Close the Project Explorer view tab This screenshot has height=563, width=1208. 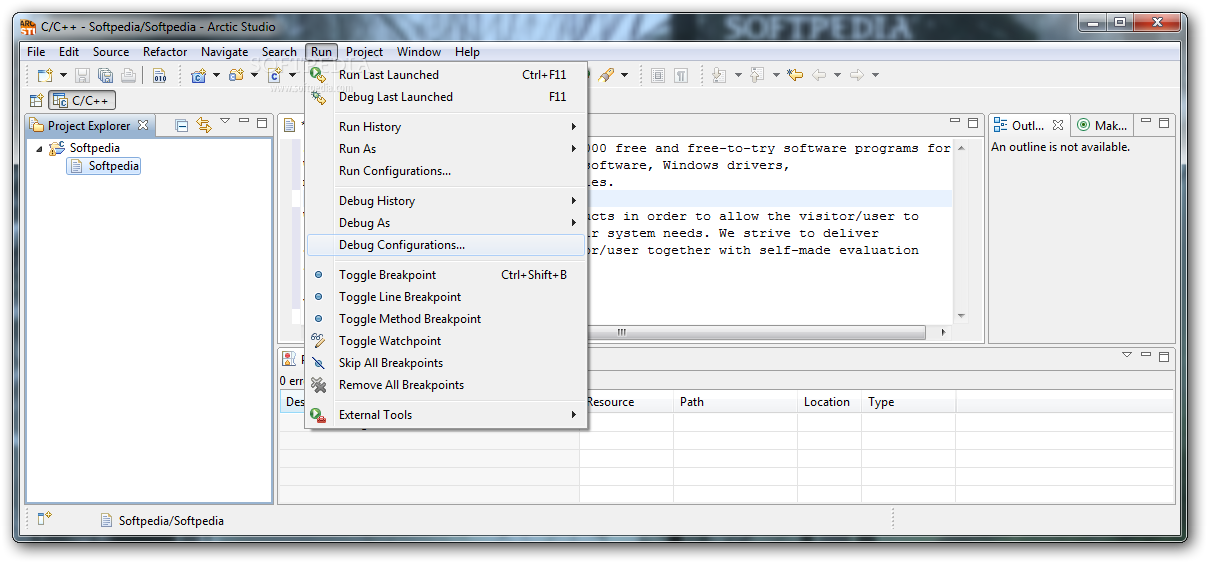[143, 125]
